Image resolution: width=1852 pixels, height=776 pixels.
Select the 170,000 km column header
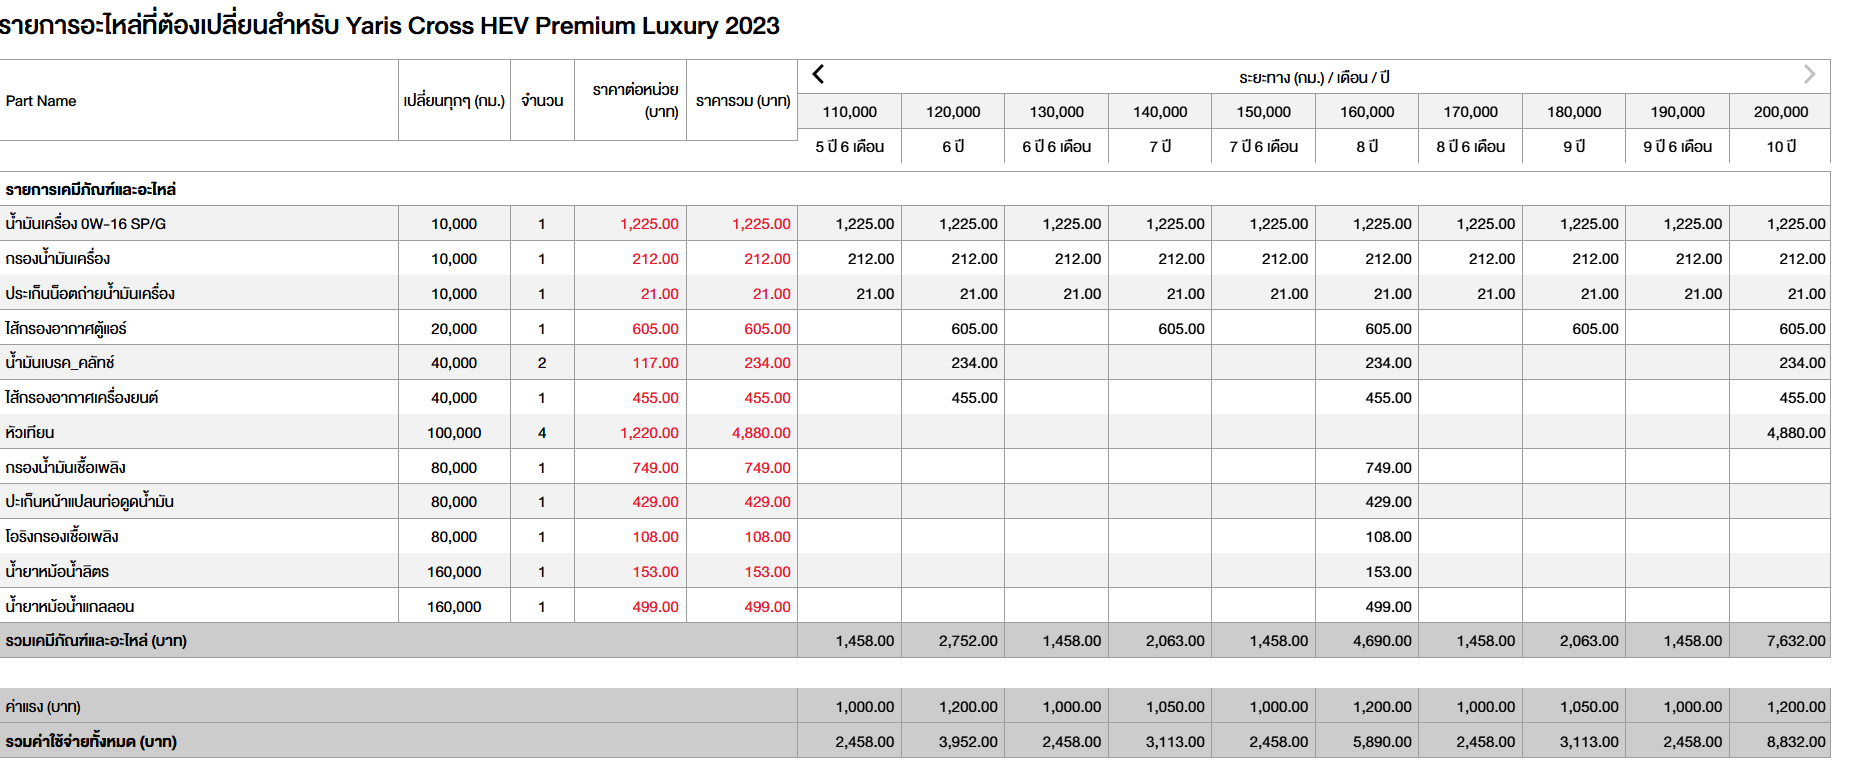[x=1471, y=112]
